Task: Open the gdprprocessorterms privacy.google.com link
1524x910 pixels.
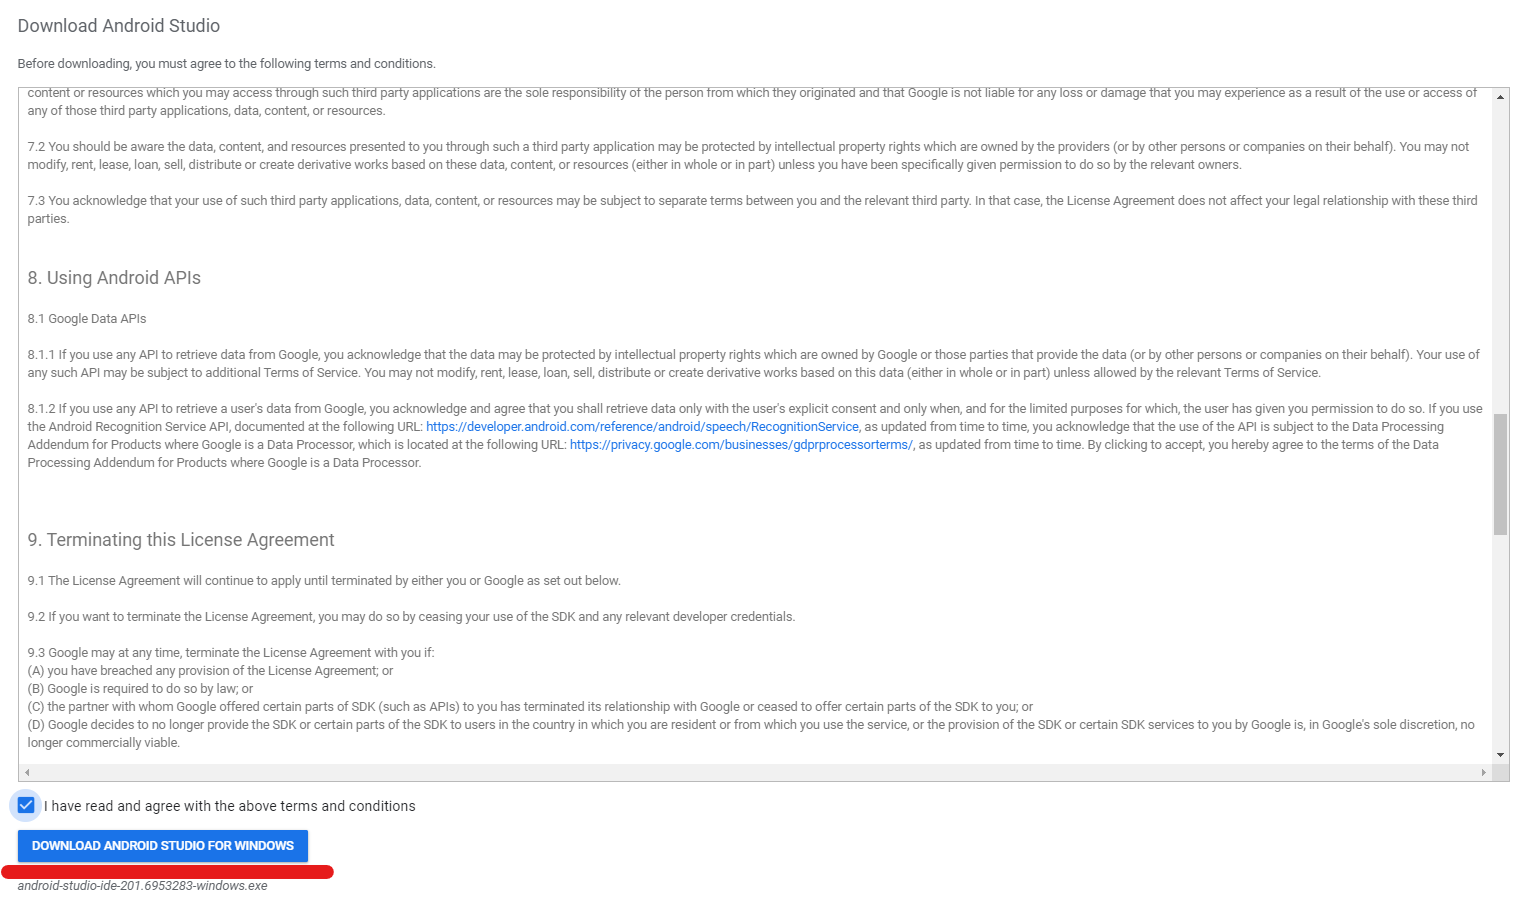Action: coord(741,444)
